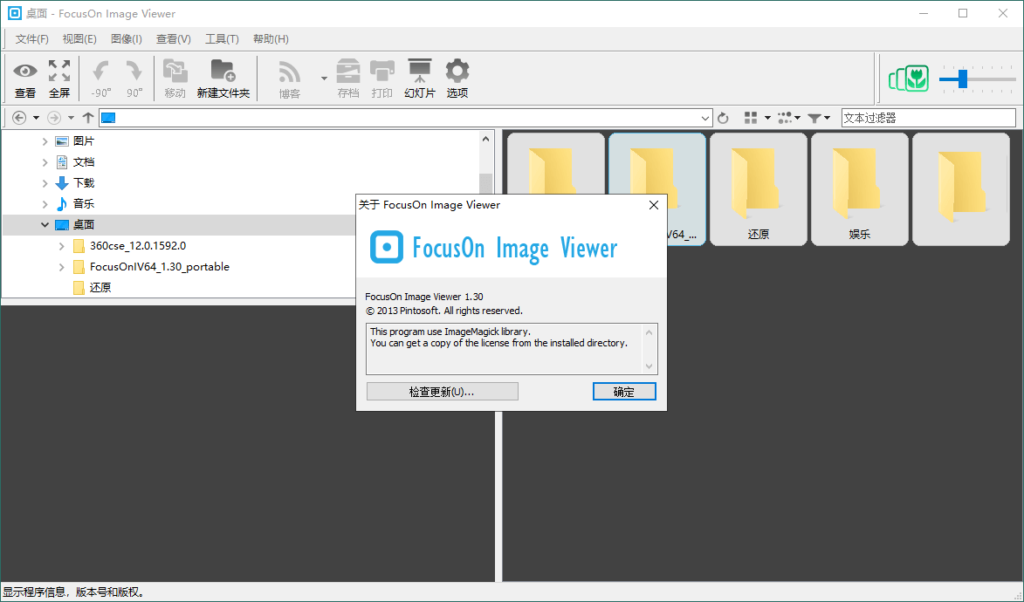Create a folder with 新建文件夹

(223, 78)
